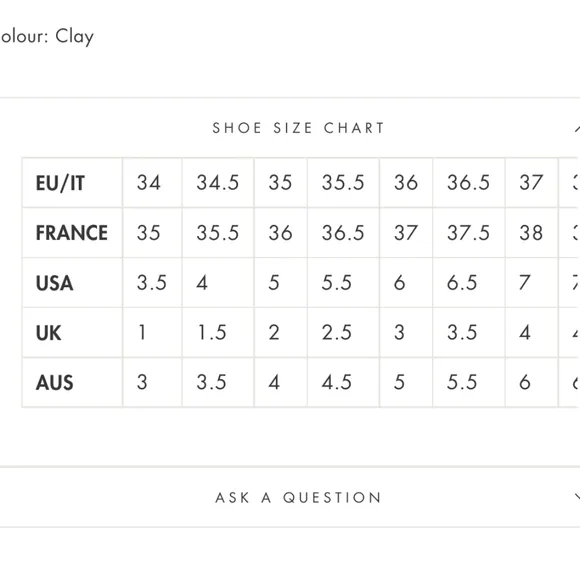Click the France size 38 cell

tap(532, 233)
